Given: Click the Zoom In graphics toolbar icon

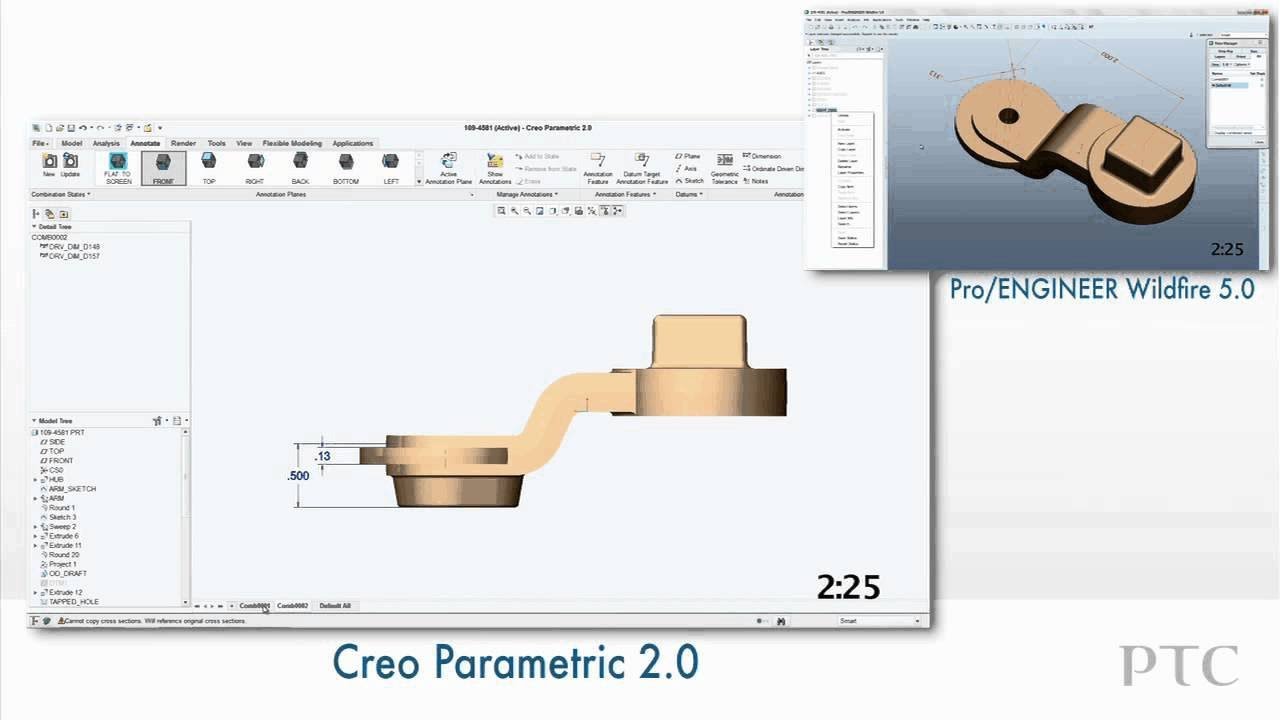Looking at the screenshot, I should pyautogui.click(x=515, y=211).
